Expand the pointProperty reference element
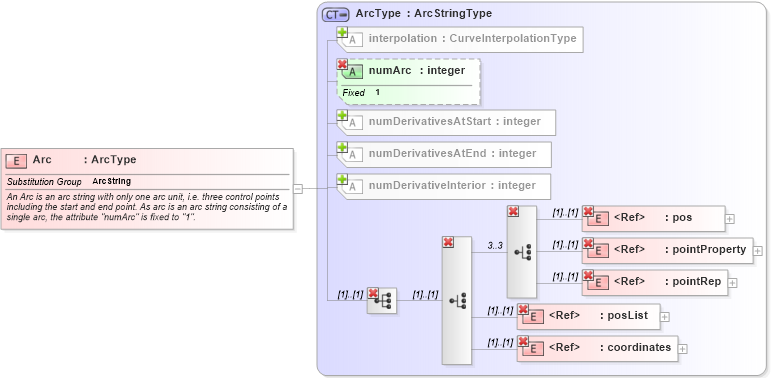The image size is (771, 378). 758,251
